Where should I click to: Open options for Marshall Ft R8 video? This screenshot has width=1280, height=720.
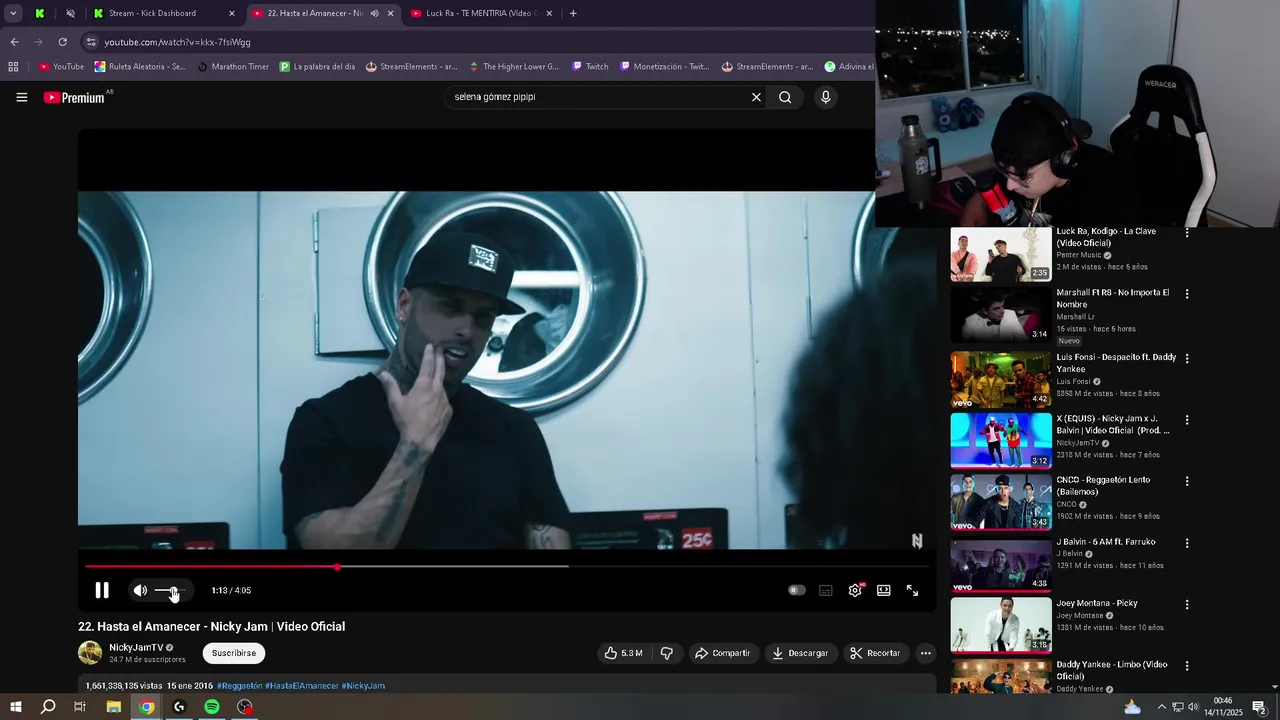1187,295
